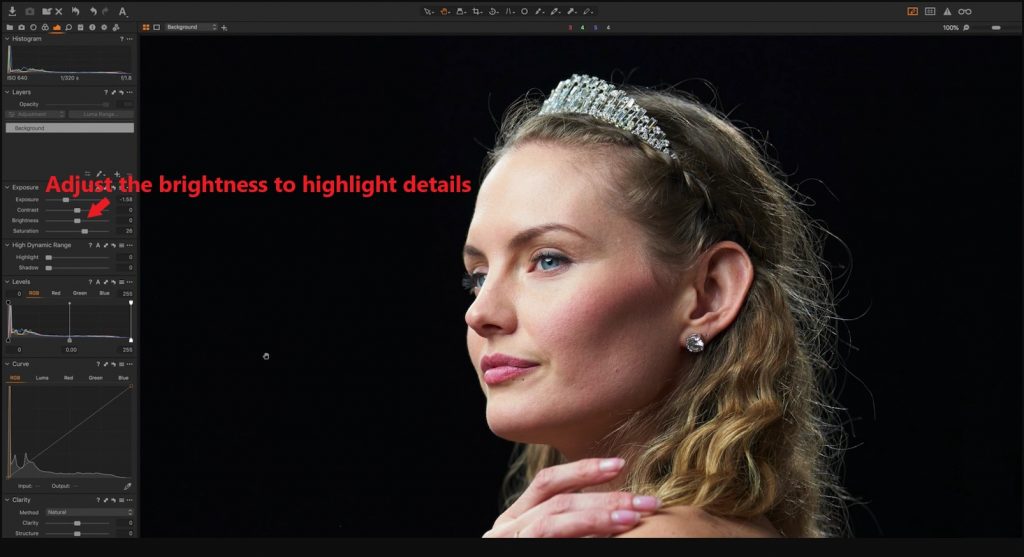The height and width of the screenshot is (557, 1024).
Task: Click the Auto adjust A icon
Action: (x=122, y=12)
